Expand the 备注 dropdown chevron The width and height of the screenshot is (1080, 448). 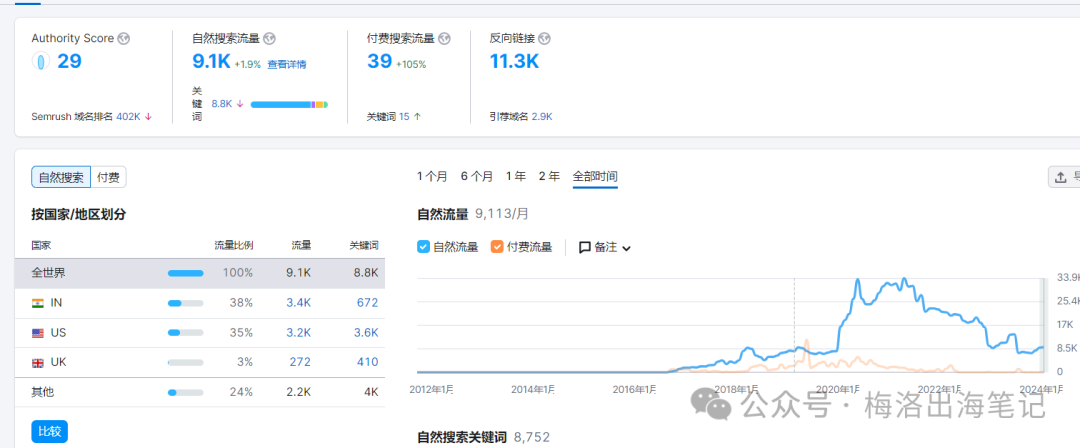click(627, 248)
